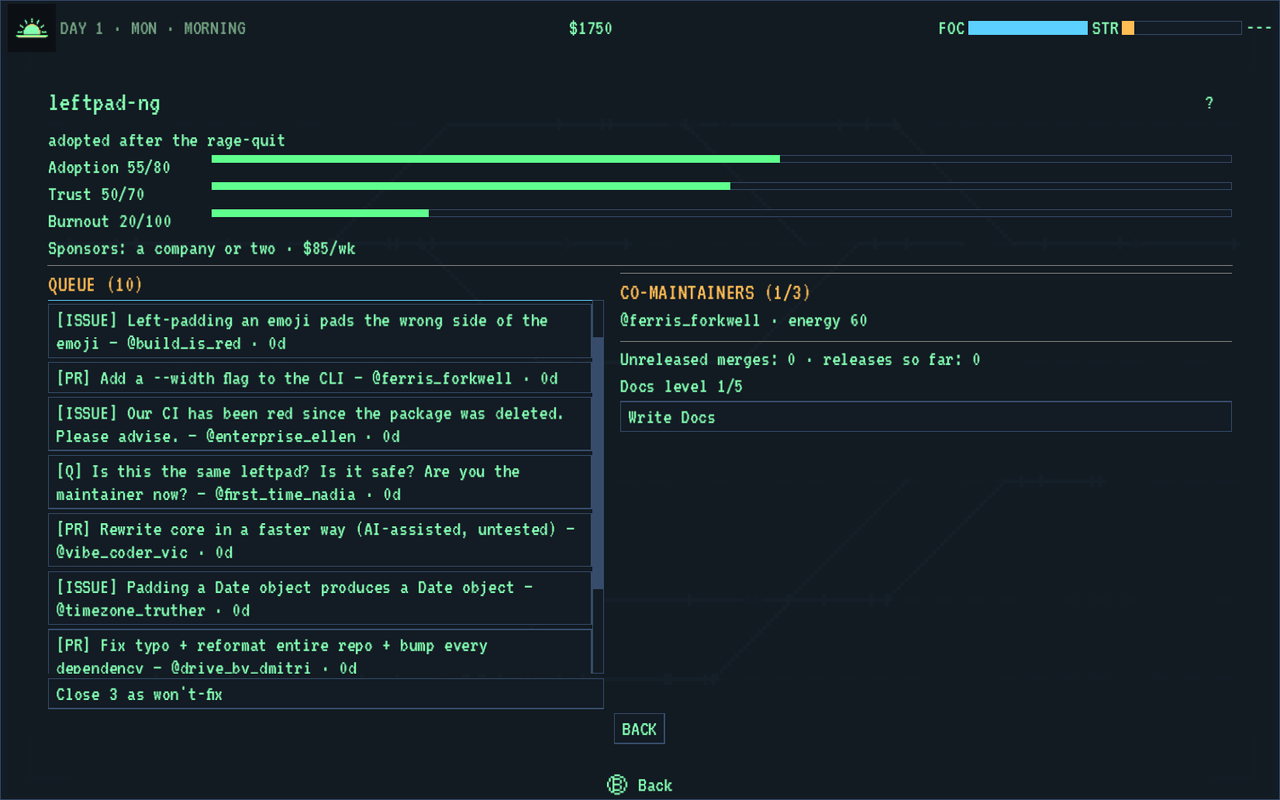Click the Burnout progress bar
The width and height of the screenshot is (1280, 800).
pos(721,212)
